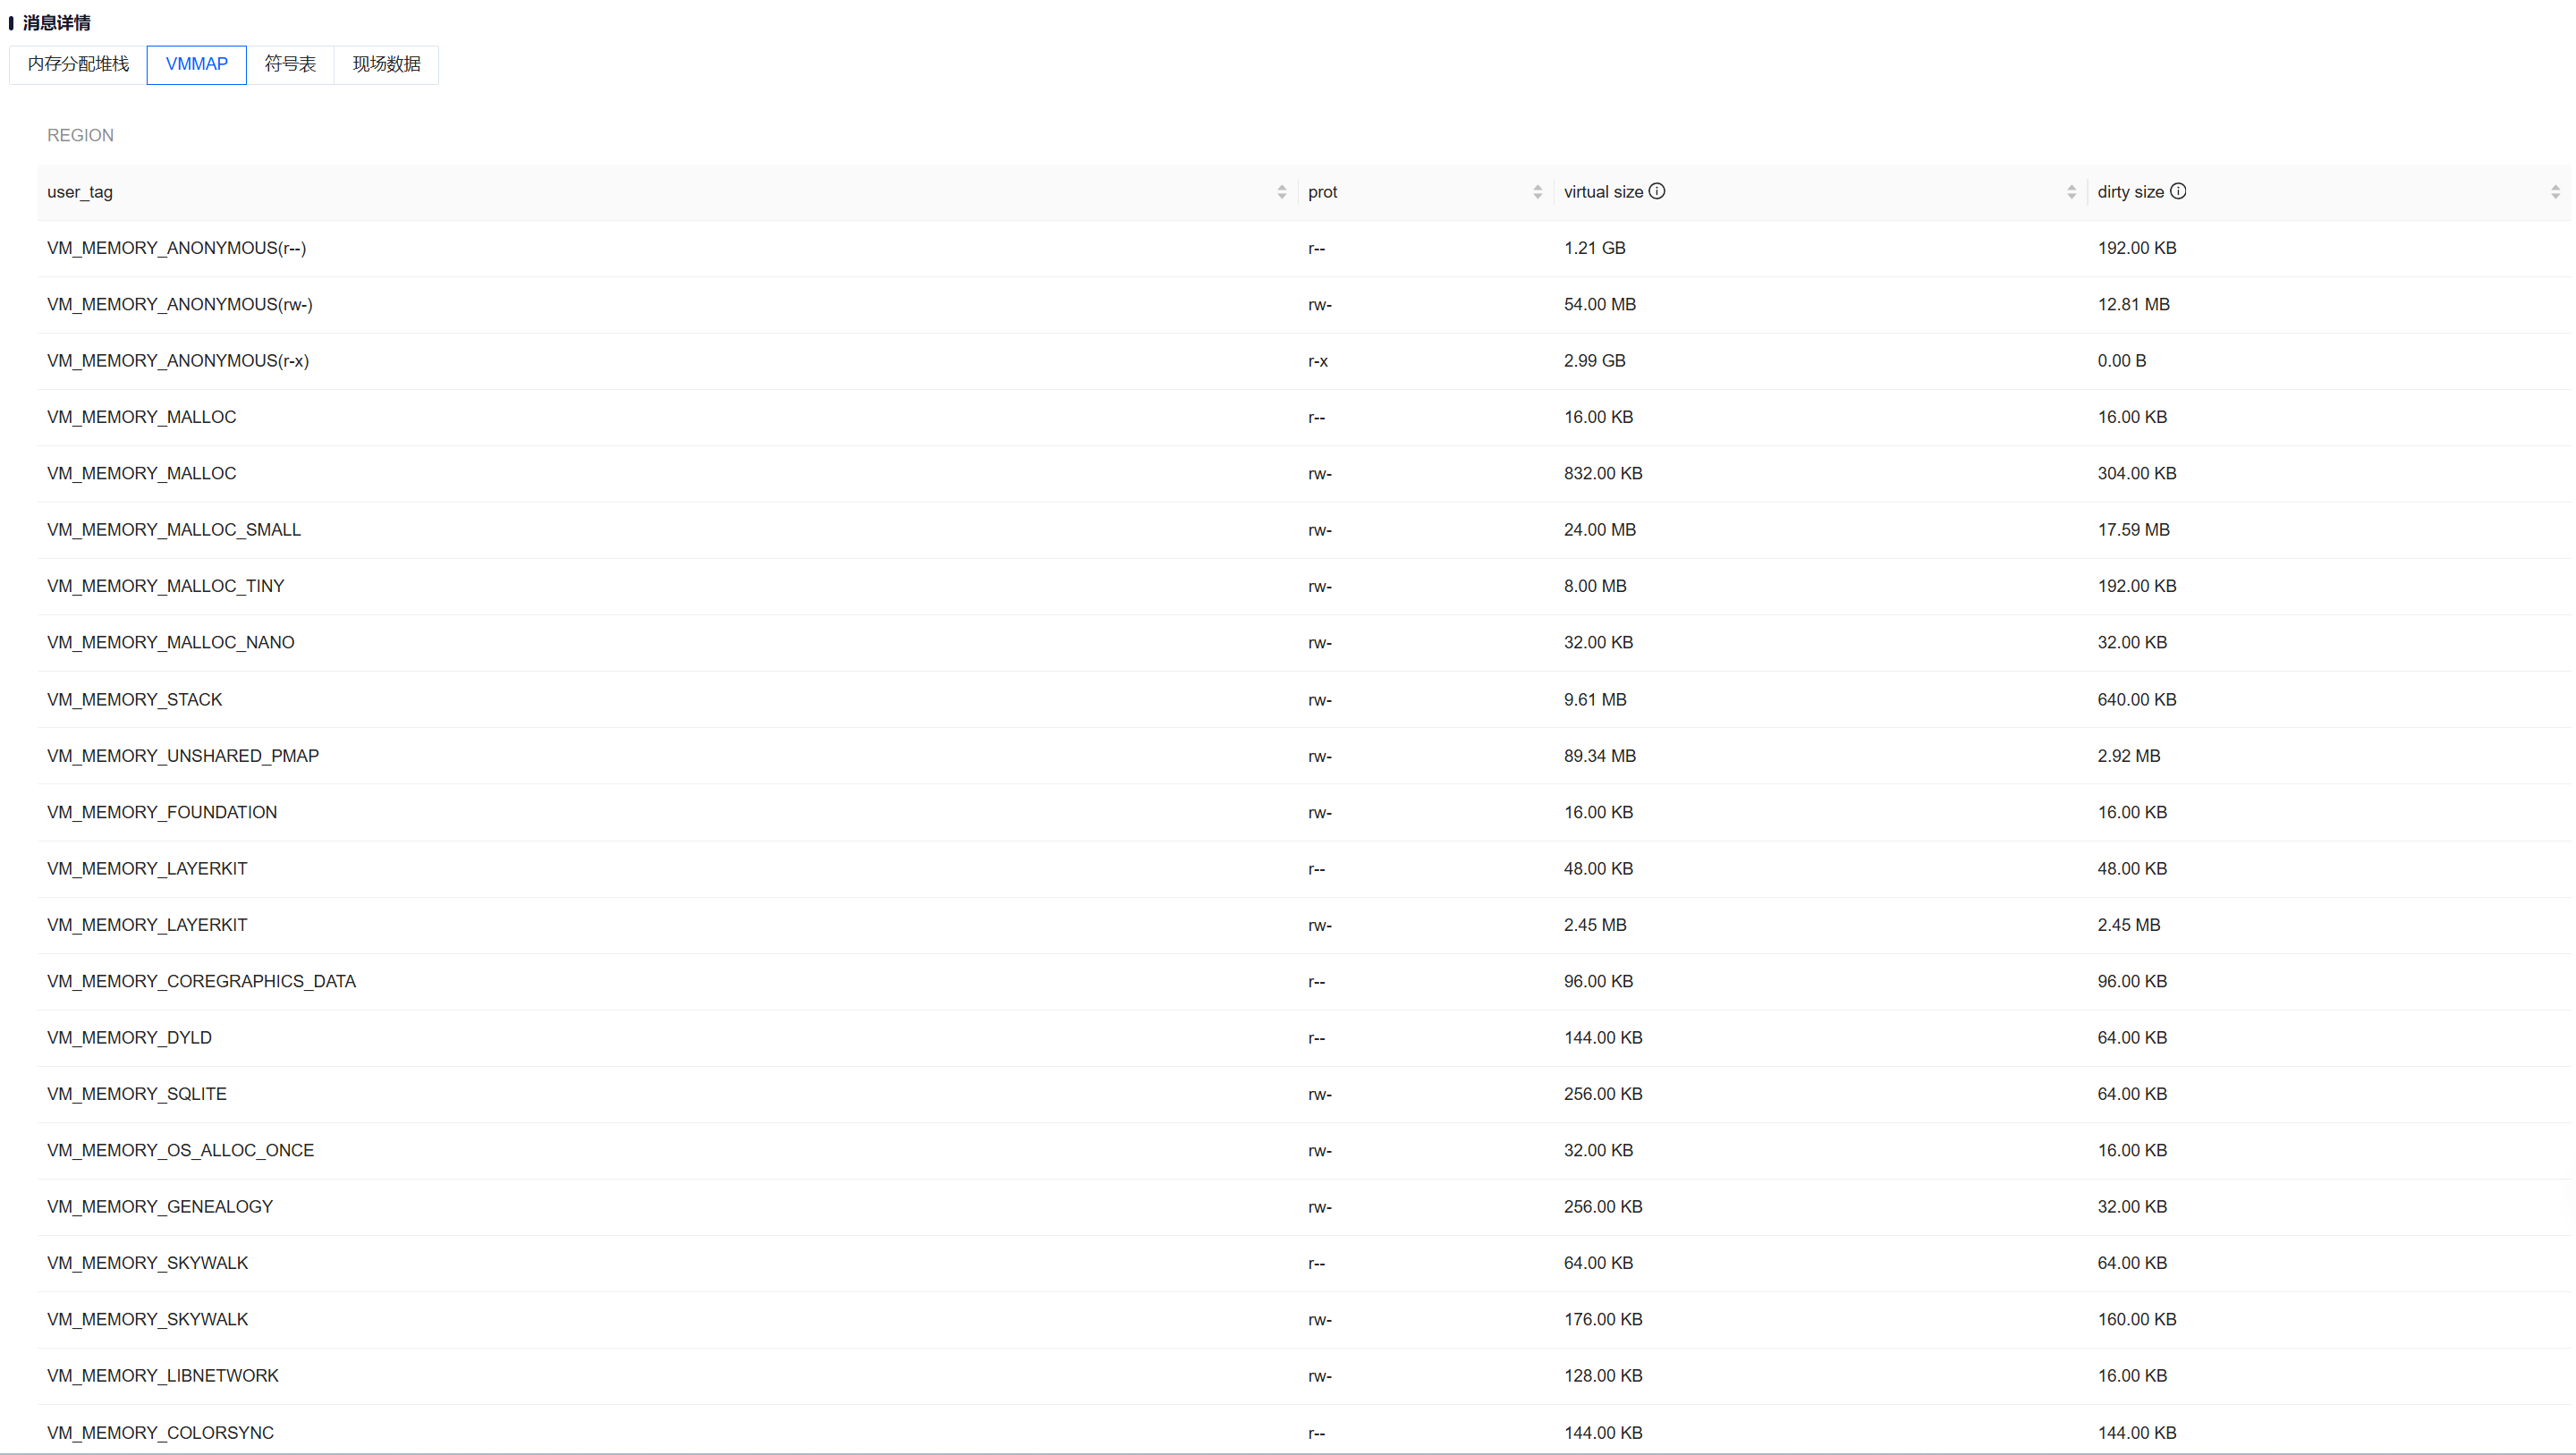Select the VM_MEMORY_SQLITE row
This screenshot has width=2576, height=1455.
[137, 1094]
